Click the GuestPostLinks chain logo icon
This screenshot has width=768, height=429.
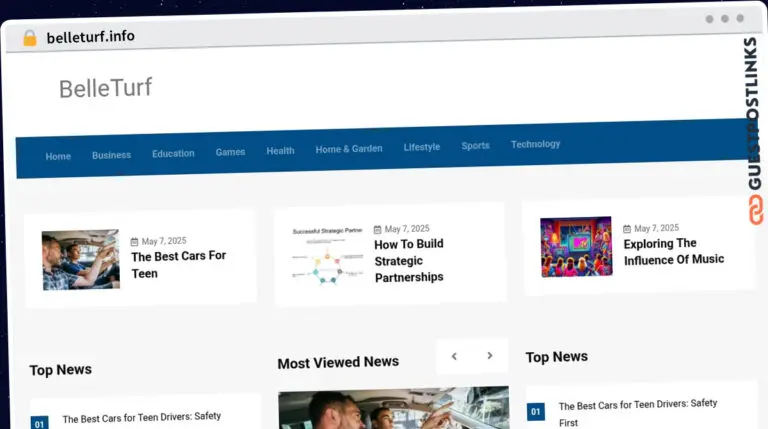point(755,209)
